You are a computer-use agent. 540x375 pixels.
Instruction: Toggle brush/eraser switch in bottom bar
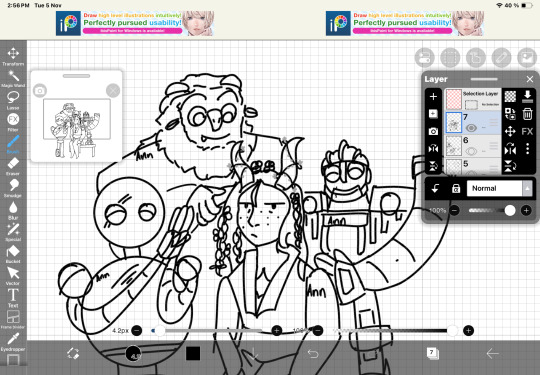click(x=73, y=353)
